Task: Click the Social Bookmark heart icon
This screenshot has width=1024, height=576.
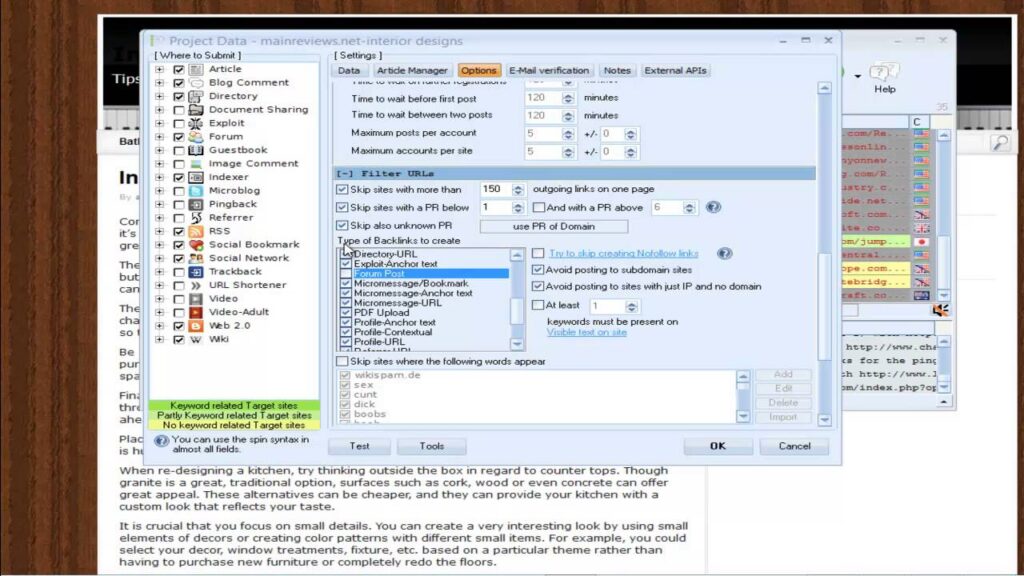Action: click(195, 244)
